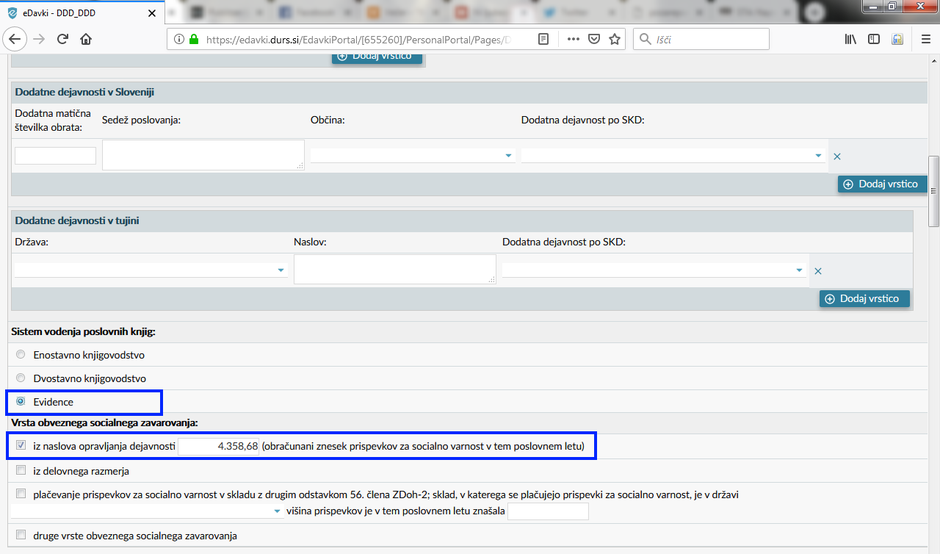
Task: Toggle reader view icon in address bar
Action: 543,39
